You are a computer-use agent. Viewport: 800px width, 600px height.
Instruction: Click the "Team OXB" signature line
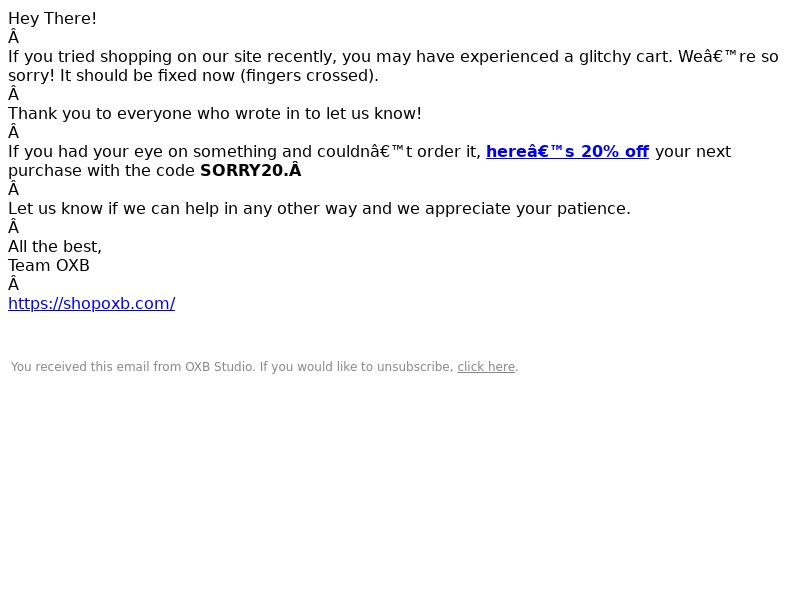point(48,265)
